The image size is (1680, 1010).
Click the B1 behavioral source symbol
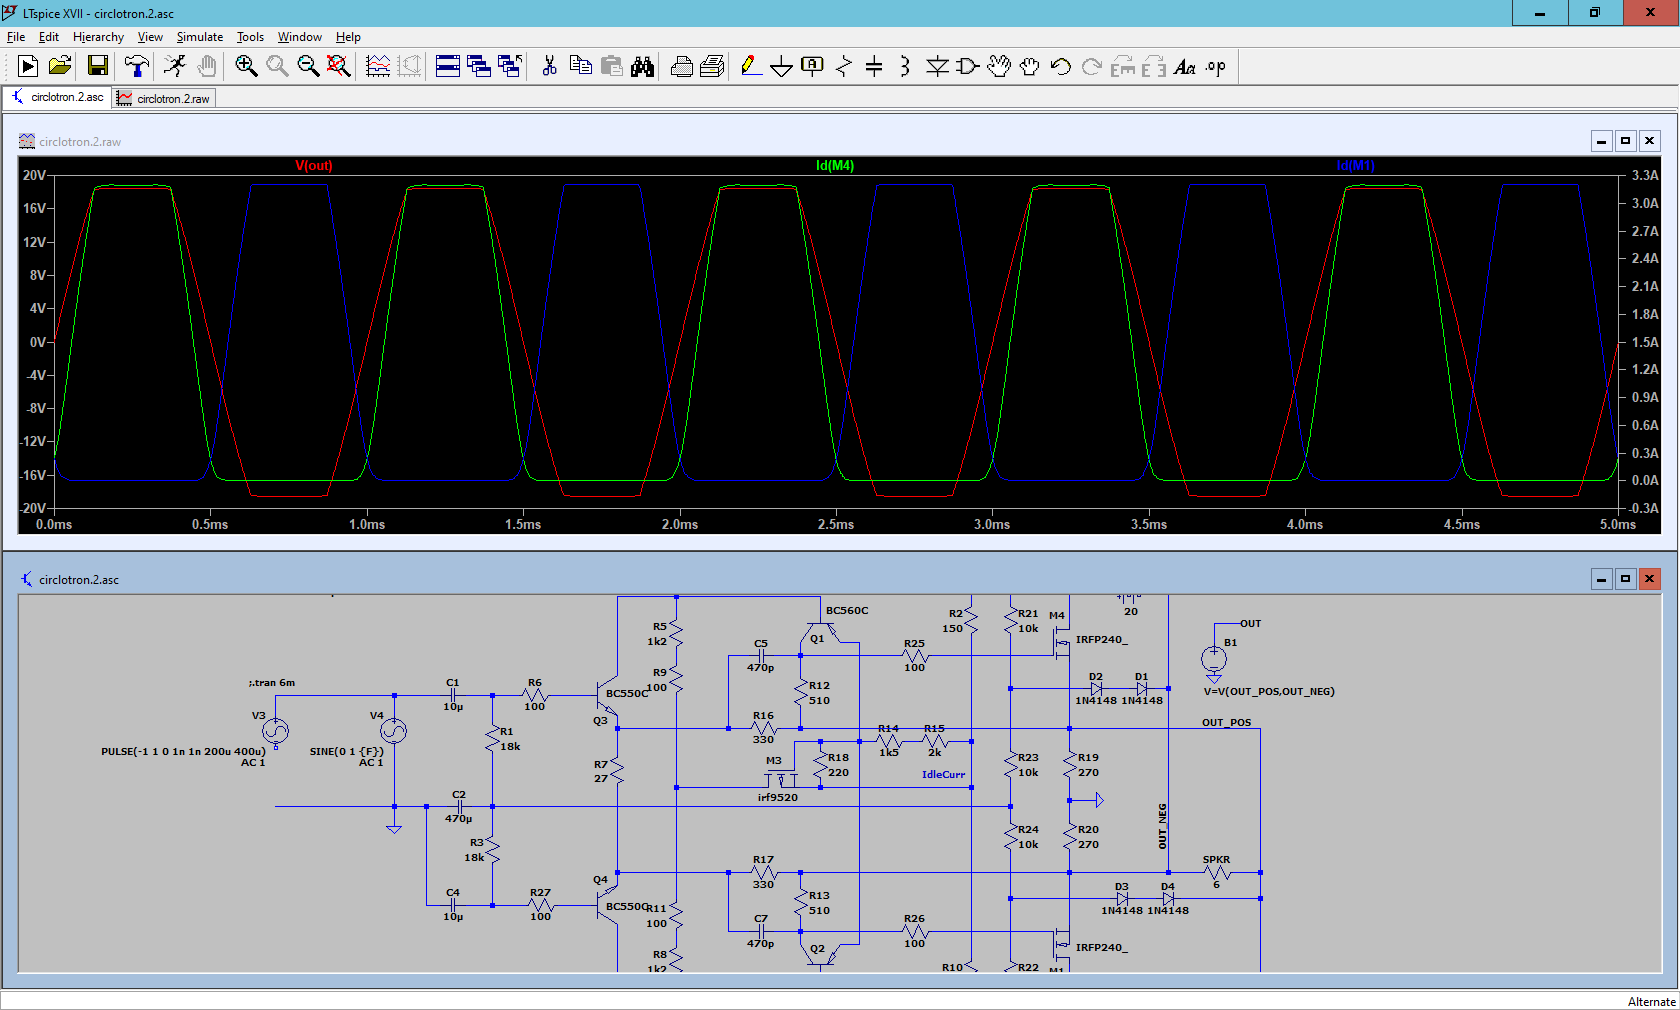[x=1214, y=659]
